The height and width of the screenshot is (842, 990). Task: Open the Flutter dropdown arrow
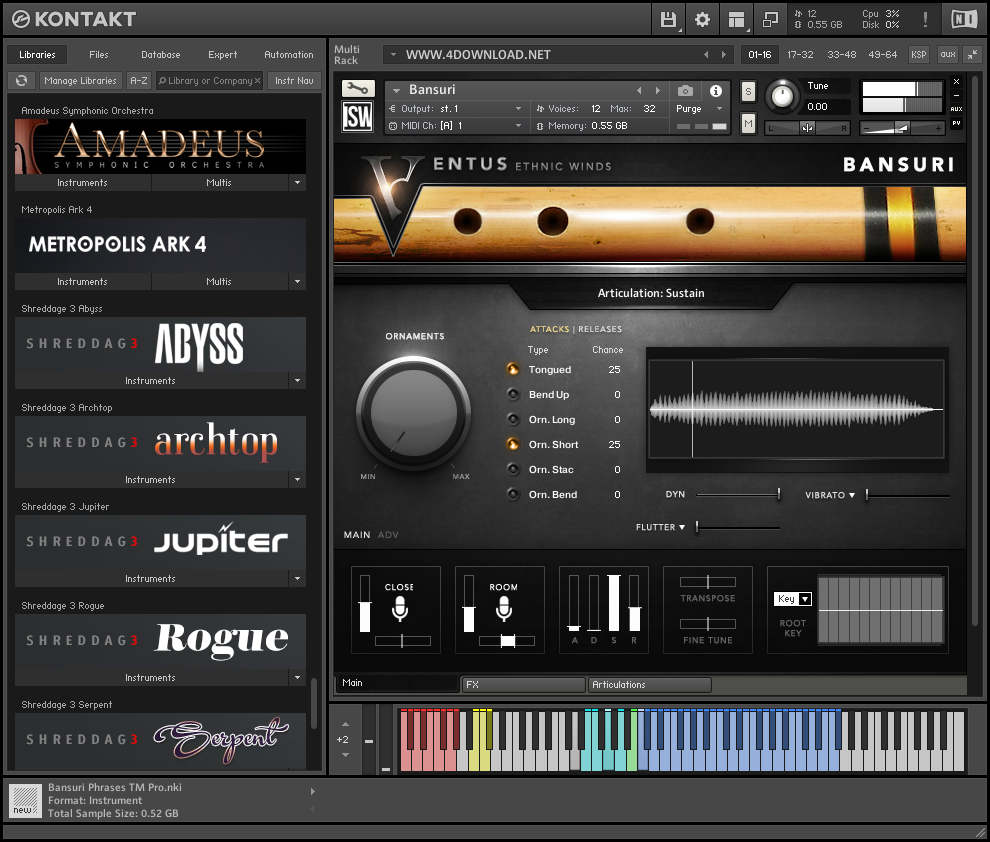tap(682, 527)
